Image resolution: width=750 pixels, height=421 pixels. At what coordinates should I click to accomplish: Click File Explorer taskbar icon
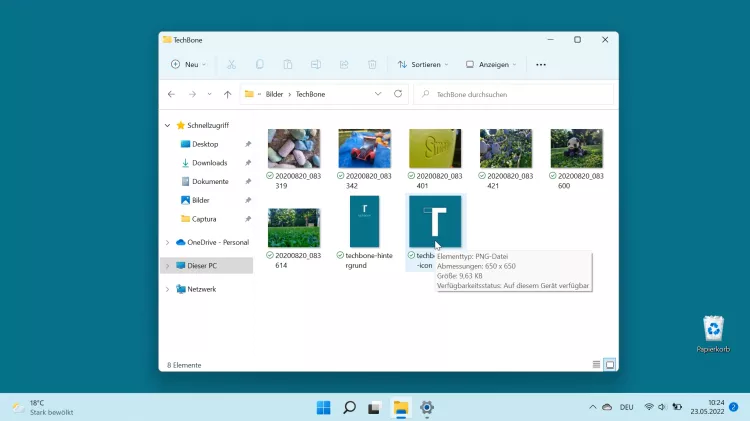pos(401,408)
